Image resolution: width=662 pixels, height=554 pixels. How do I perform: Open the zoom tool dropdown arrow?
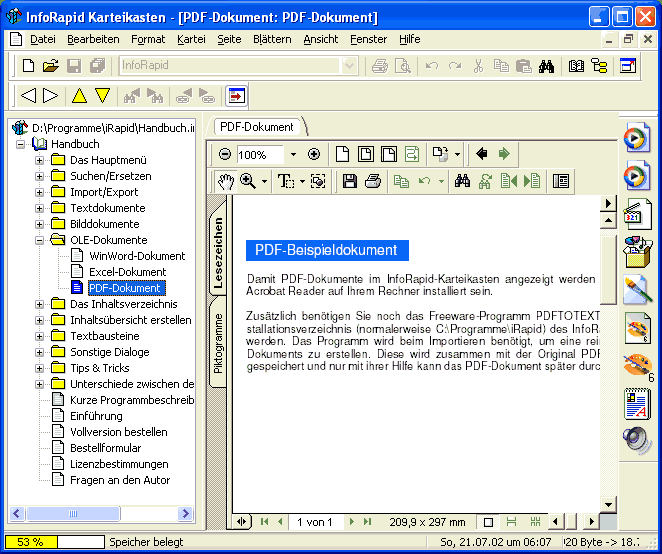pos(264,182)
